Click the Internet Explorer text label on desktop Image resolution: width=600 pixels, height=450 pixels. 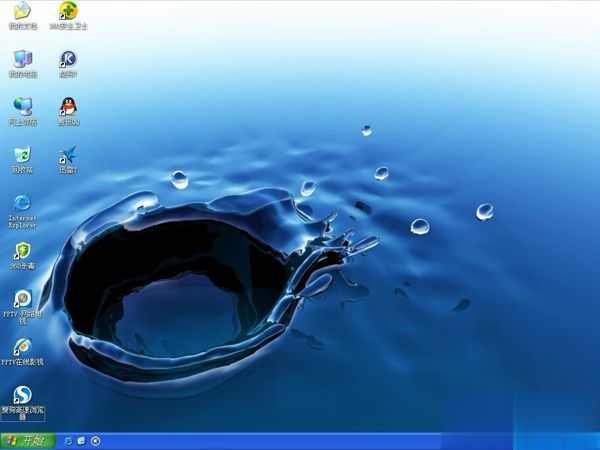[x=23, y=222]
